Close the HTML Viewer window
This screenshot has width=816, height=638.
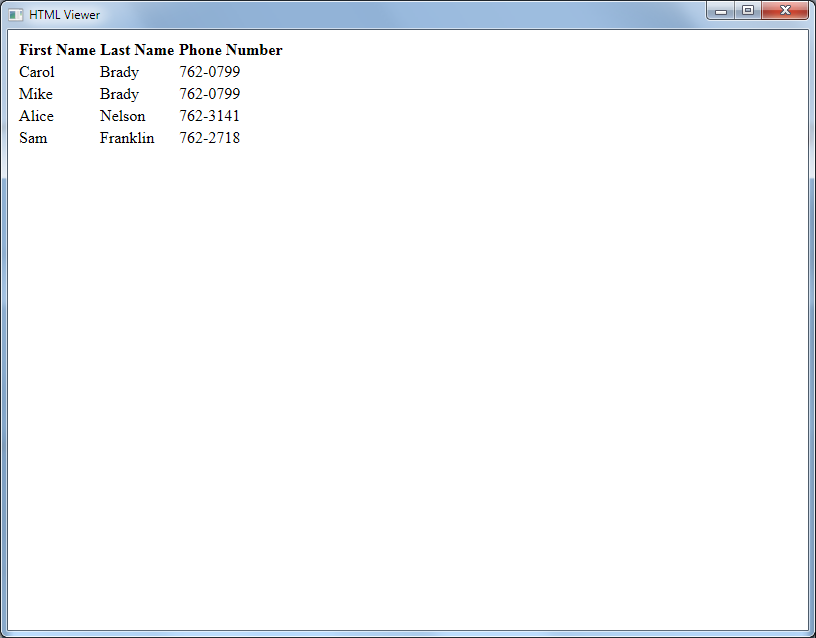coord(785,11)
